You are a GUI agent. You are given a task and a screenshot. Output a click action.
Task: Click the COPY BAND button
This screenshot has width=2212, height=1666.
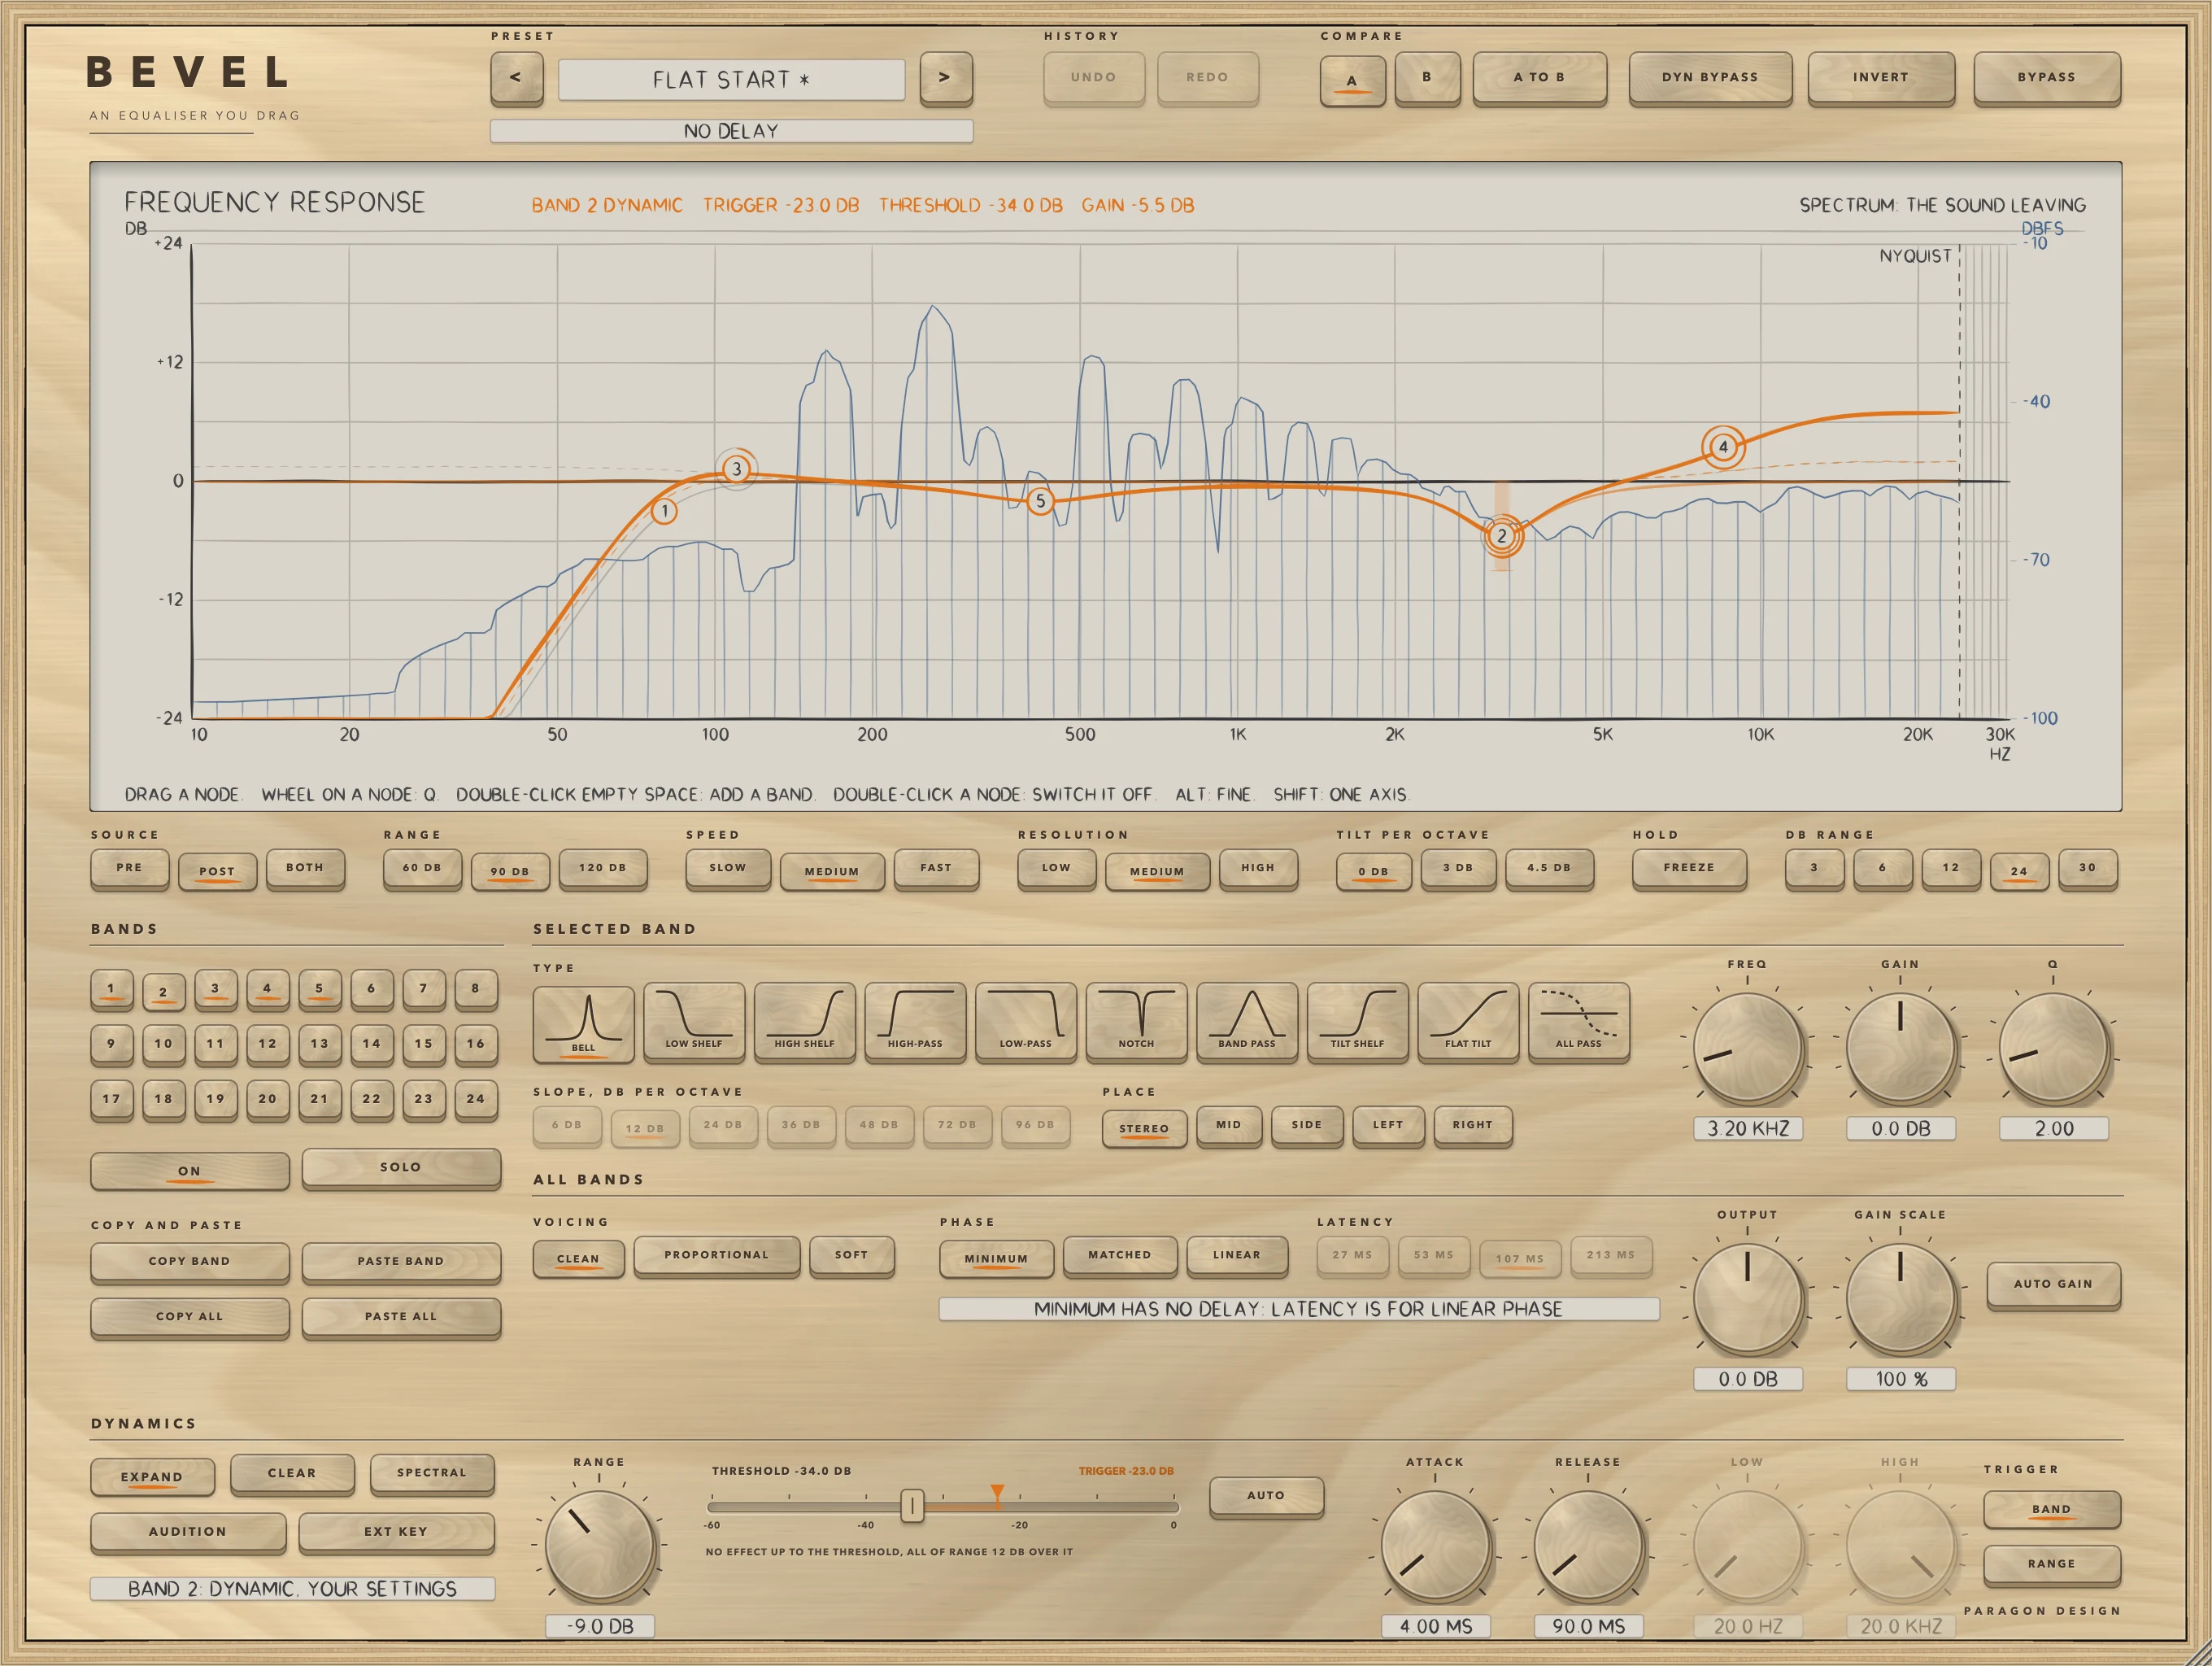(x=190, y=1262)
